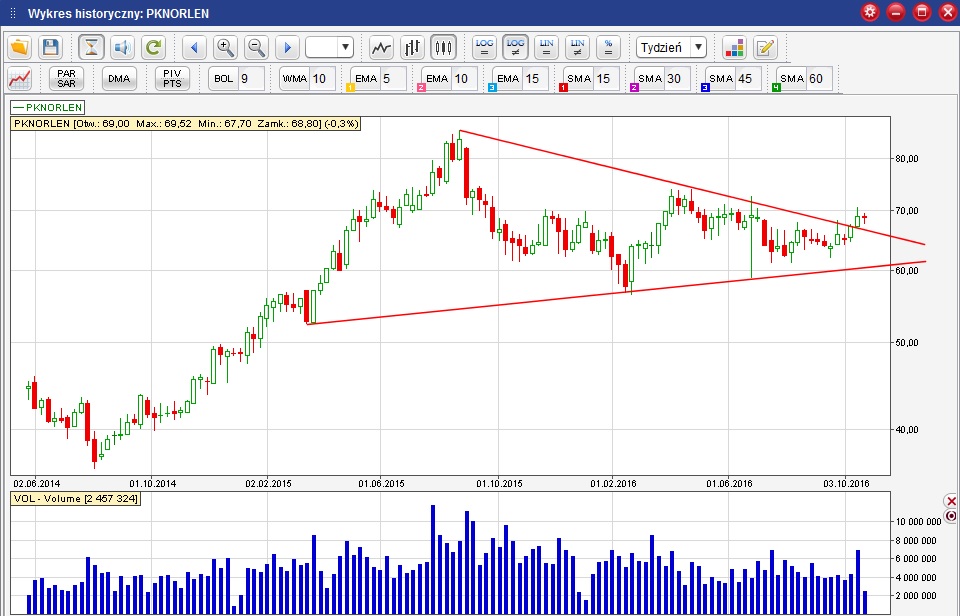This screenshot has height=616, width=960.
Task: Click the refresh arrow icon
Action: pyautogui.click(x=153, y=47)
